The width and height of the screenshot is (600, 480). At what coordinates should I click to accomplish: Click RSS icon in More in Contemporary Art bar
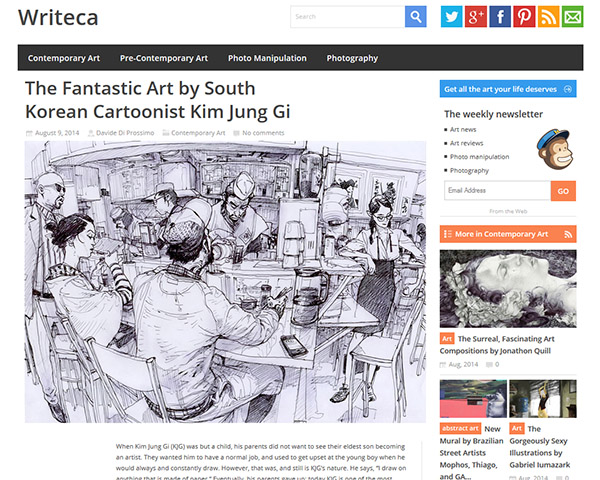[568, 234]
